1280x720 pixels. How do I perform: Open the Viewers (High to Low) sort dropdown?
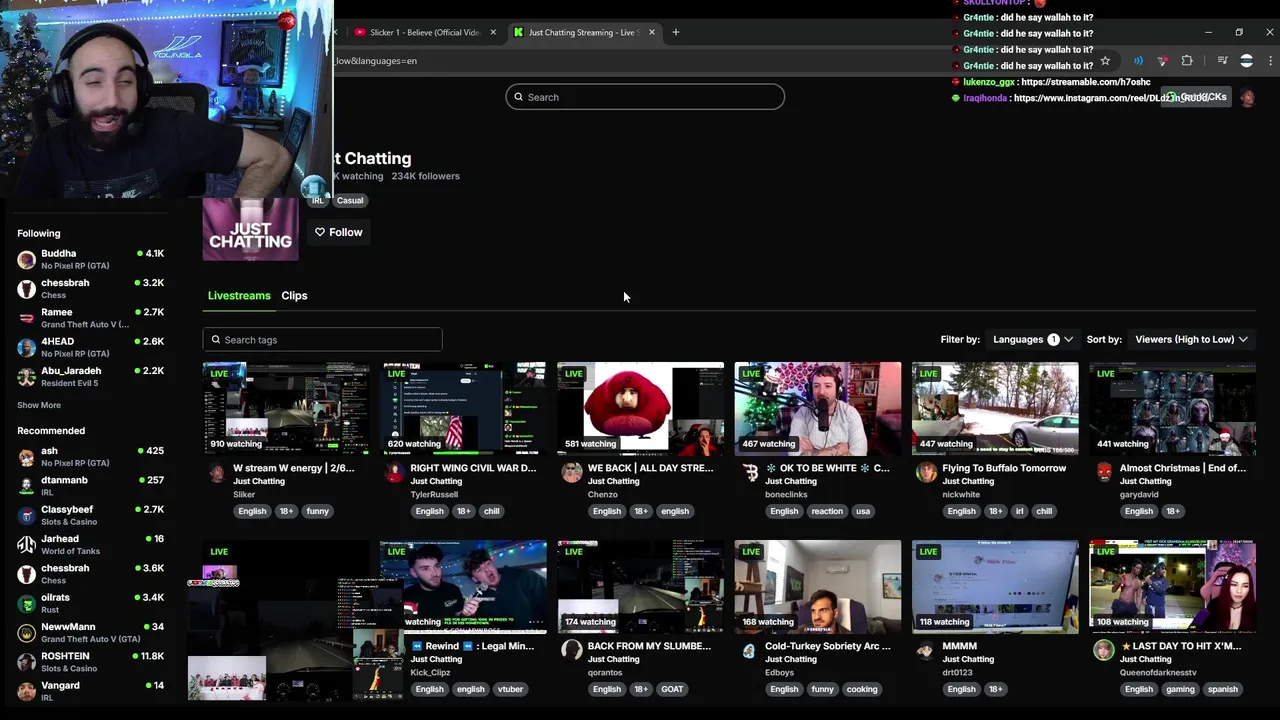[1191, 340]
